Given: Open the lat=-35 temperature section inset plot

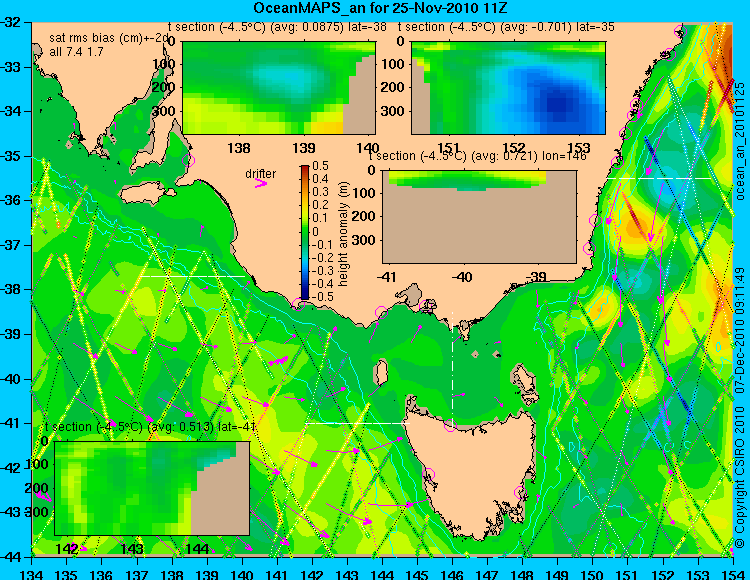Looking at the screenshot, I should coord(508,88).
